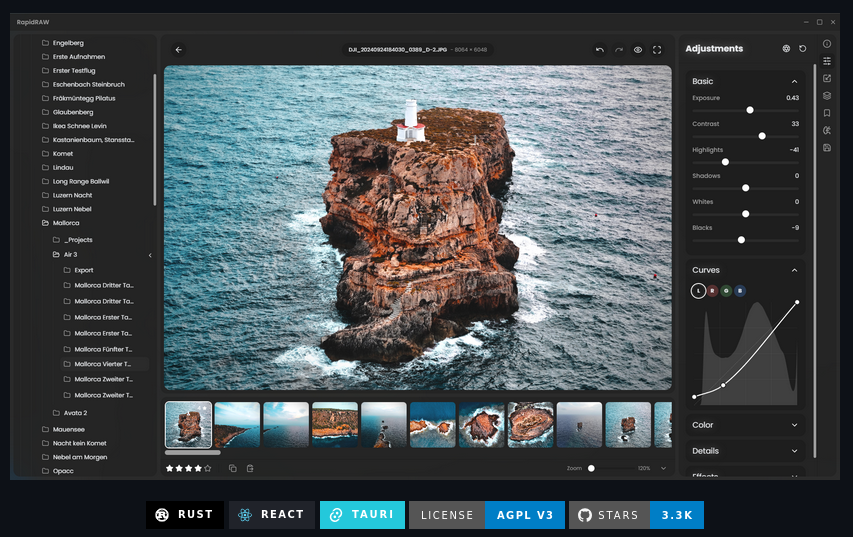Screen dimensions: 853x537
Task: Open the export save icon in the sidebar
Action: coord(827,148)
